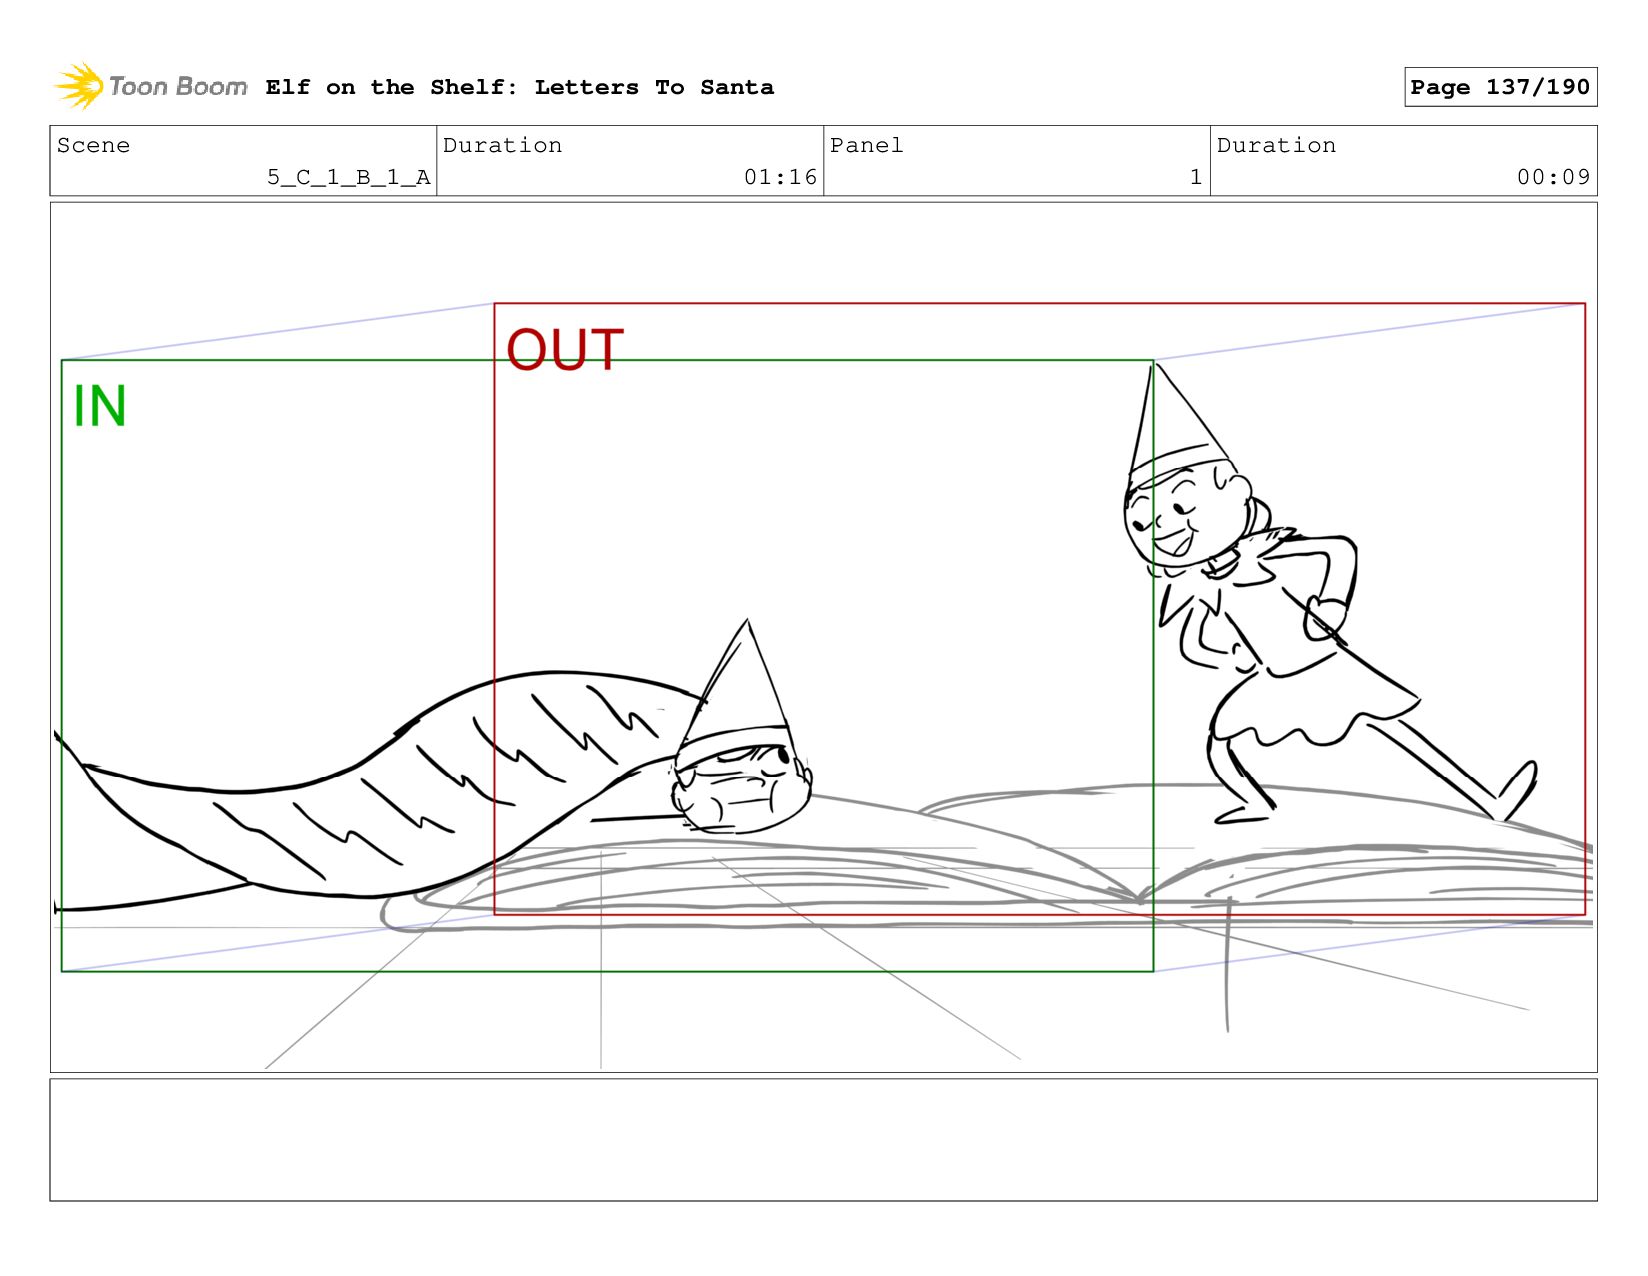Click the 'Page 137/190' box

pyautogui.click(x=1500, y=87)
